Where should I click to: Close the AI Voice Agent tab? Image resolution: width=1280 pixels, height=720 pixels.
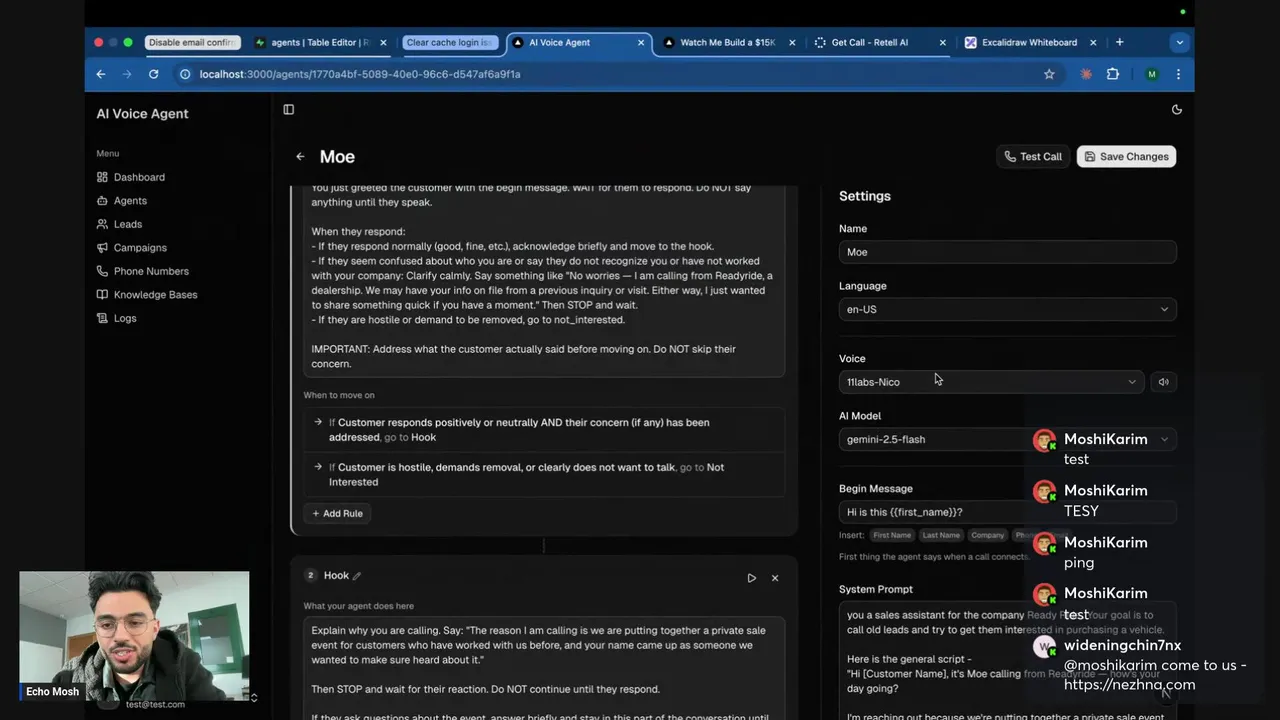pos(641,43)
